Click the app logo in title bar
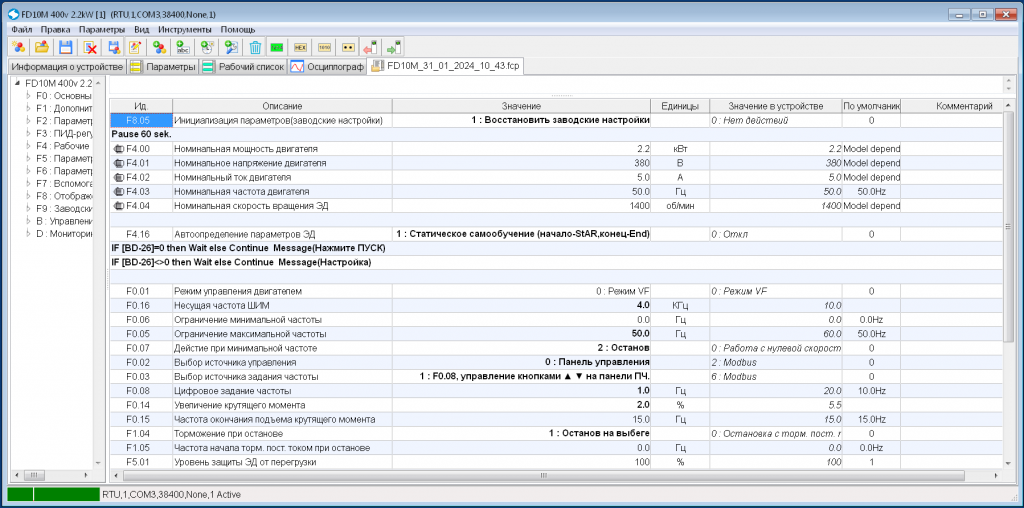 pos(12,14)
